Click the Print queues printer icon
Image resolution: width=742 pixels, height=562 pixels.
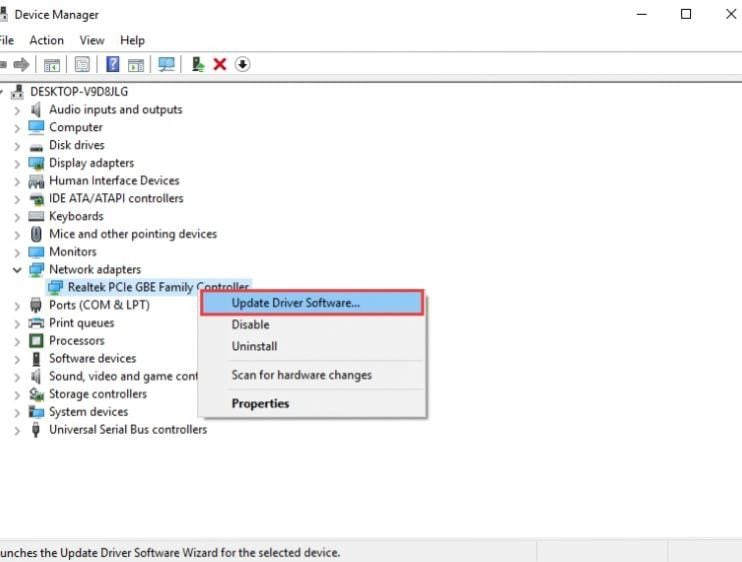[36, 323]
